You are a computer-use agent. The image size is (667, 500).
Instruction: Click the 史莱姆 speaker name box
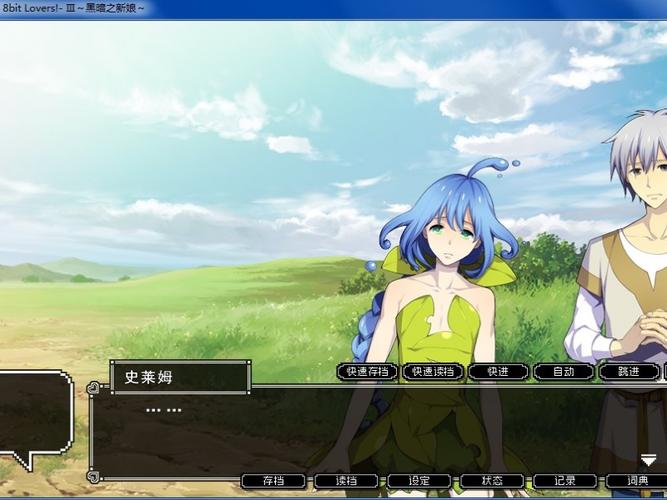coord(180,377)
